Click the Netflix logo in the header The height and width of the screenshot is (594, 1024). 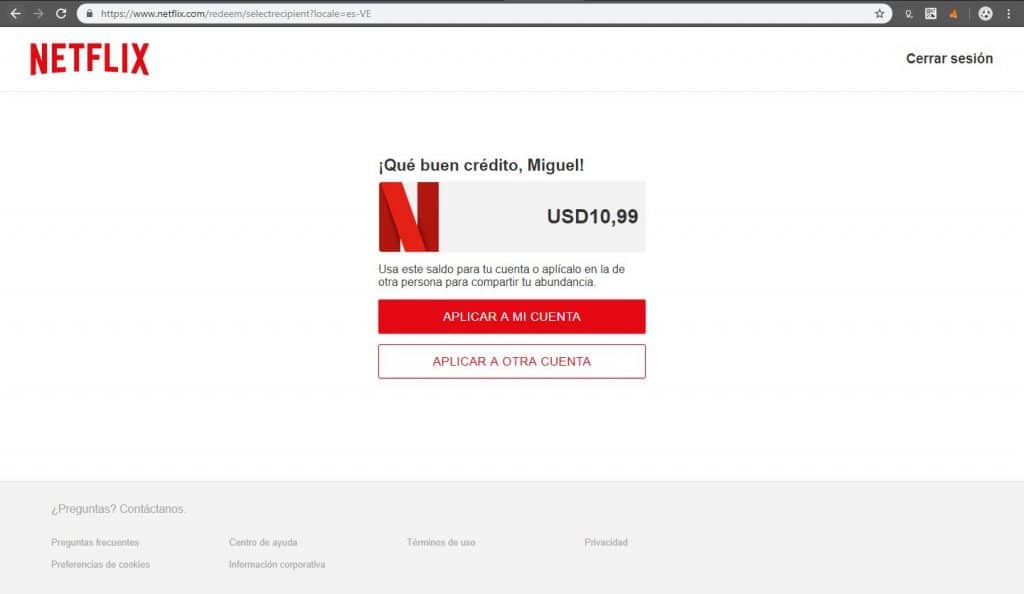tap(89, 59)
